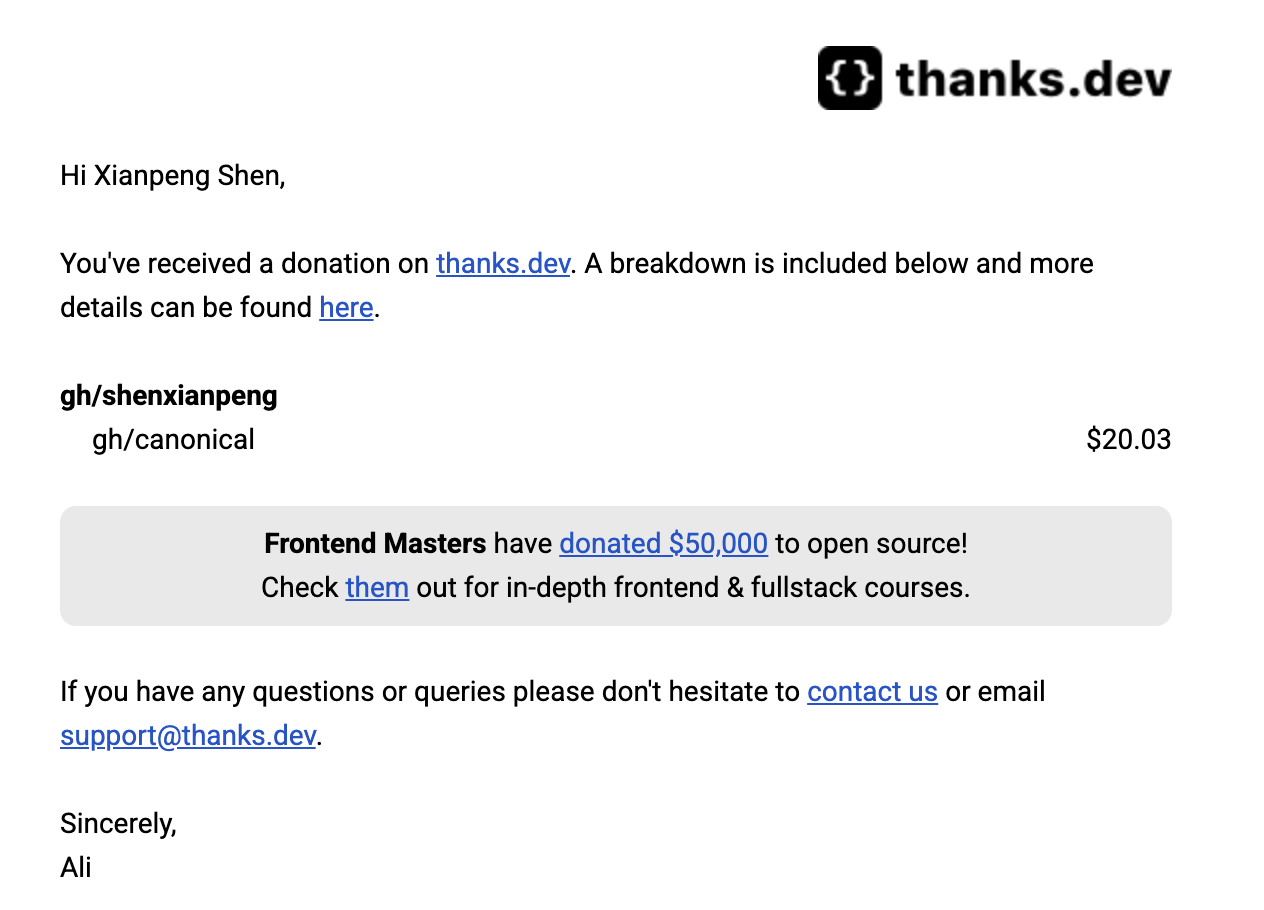
Task: Click the $20.03 donation amount
Action: [1128, 440]
